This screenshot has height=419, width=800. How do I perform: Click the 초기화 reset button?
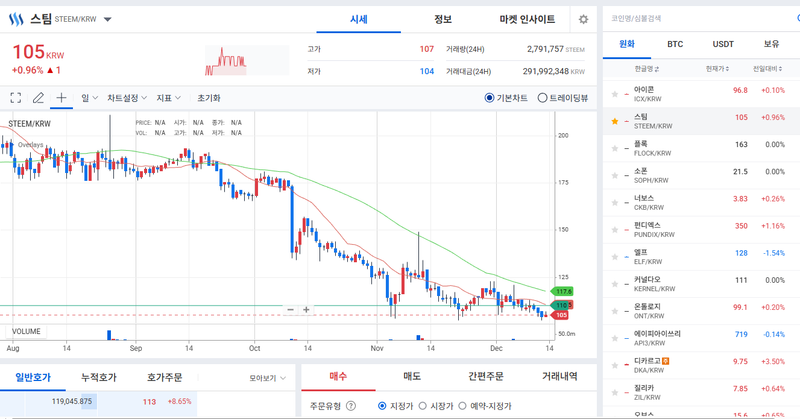pos(209,98)
